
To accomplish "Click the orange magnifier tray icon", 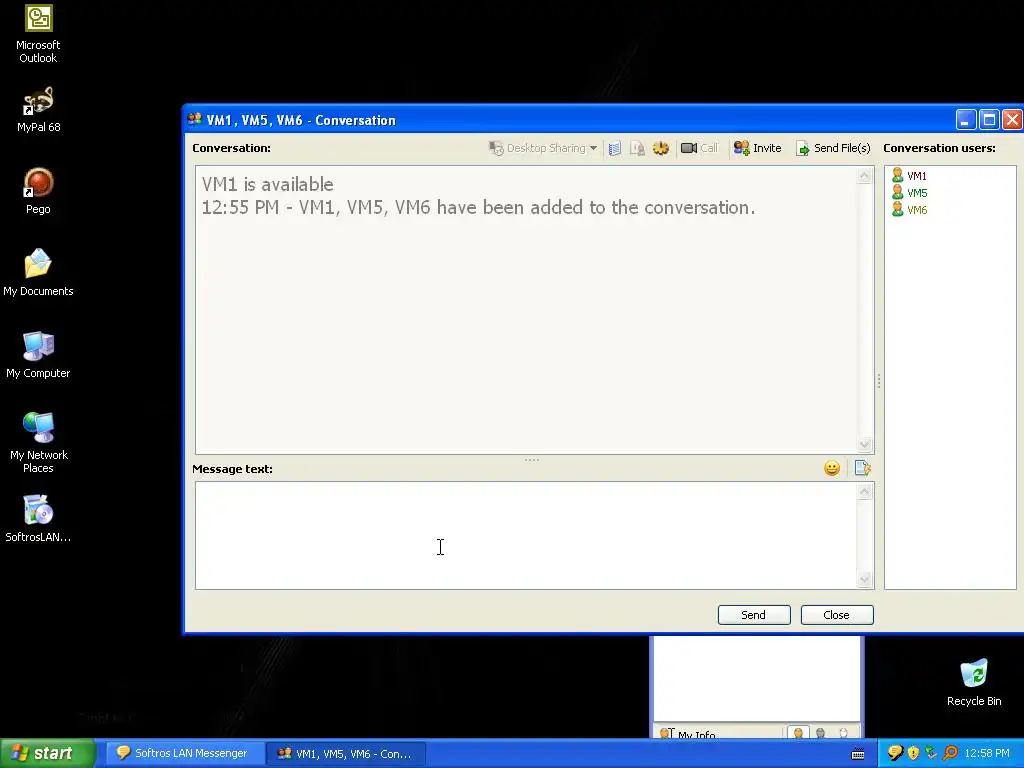I will [x=950, y=753].
